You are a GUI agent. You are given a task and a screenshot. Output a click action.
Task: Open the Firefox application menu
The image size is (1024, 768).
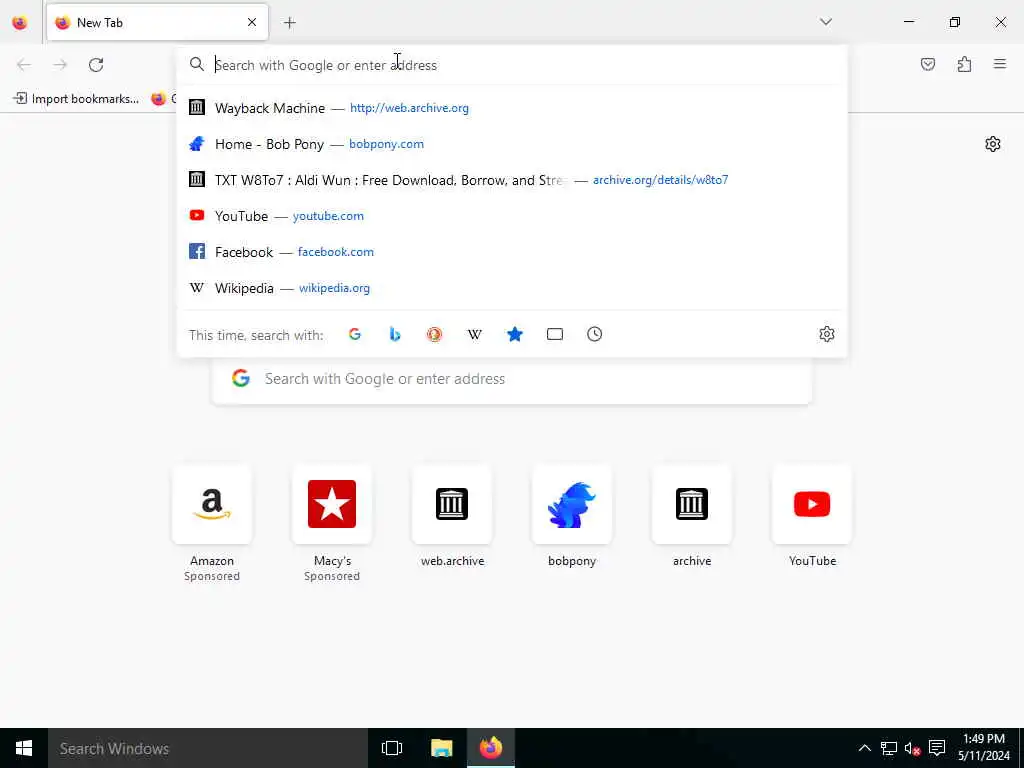pos(1000,64)
